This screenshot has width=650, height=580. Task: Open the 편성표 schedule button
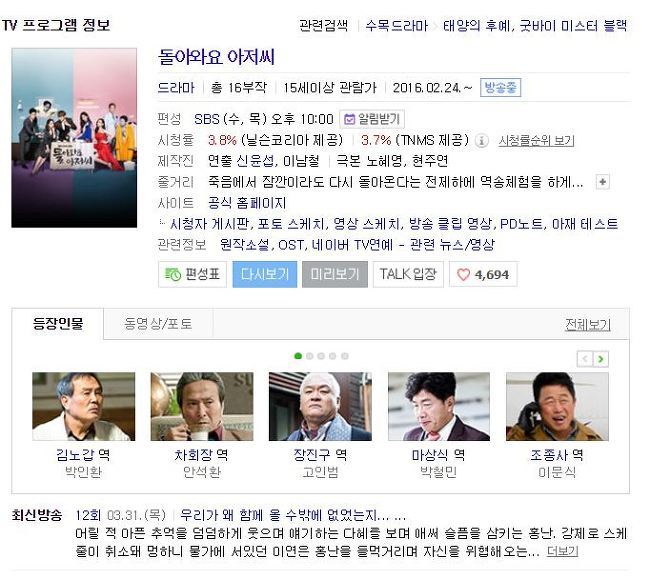pos(192,274)
